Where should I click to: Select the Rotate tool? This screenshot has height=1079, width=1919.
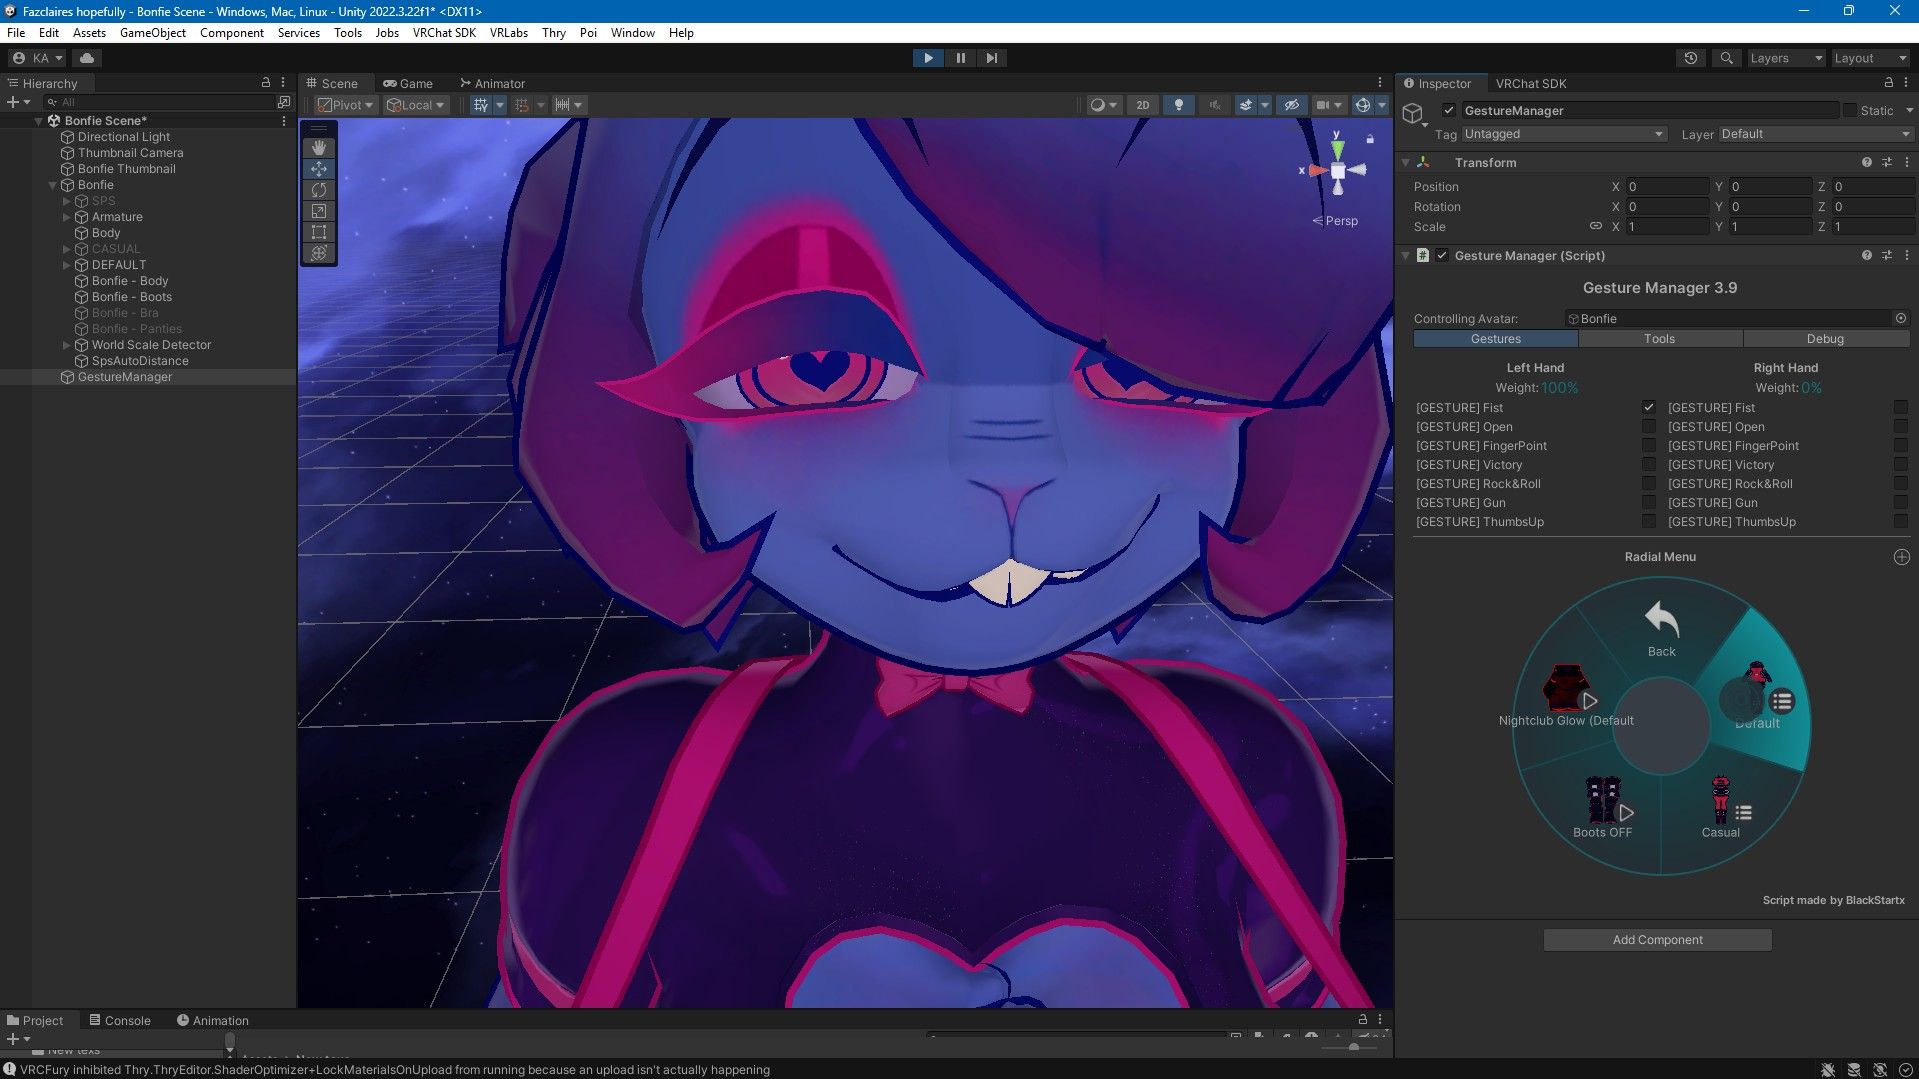pos(319,190)
